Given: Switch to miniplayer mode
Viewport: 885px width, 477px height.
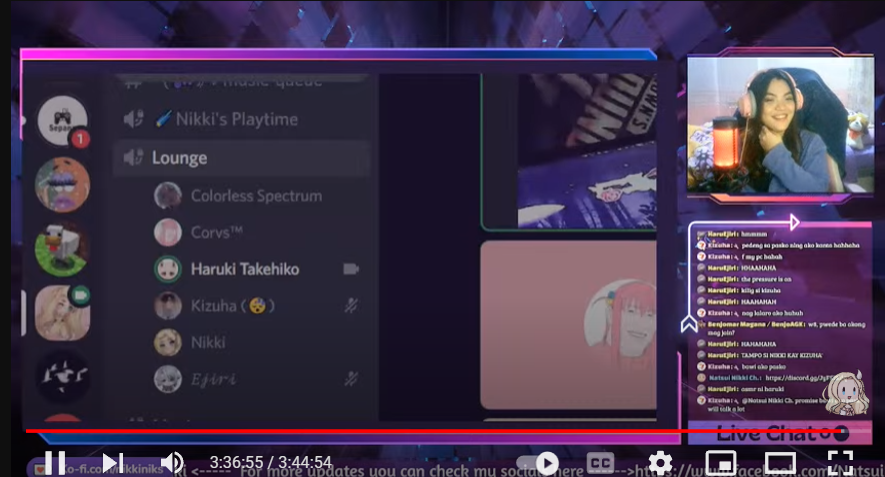Looking at the screenshot, I should [x=721, y=463].
